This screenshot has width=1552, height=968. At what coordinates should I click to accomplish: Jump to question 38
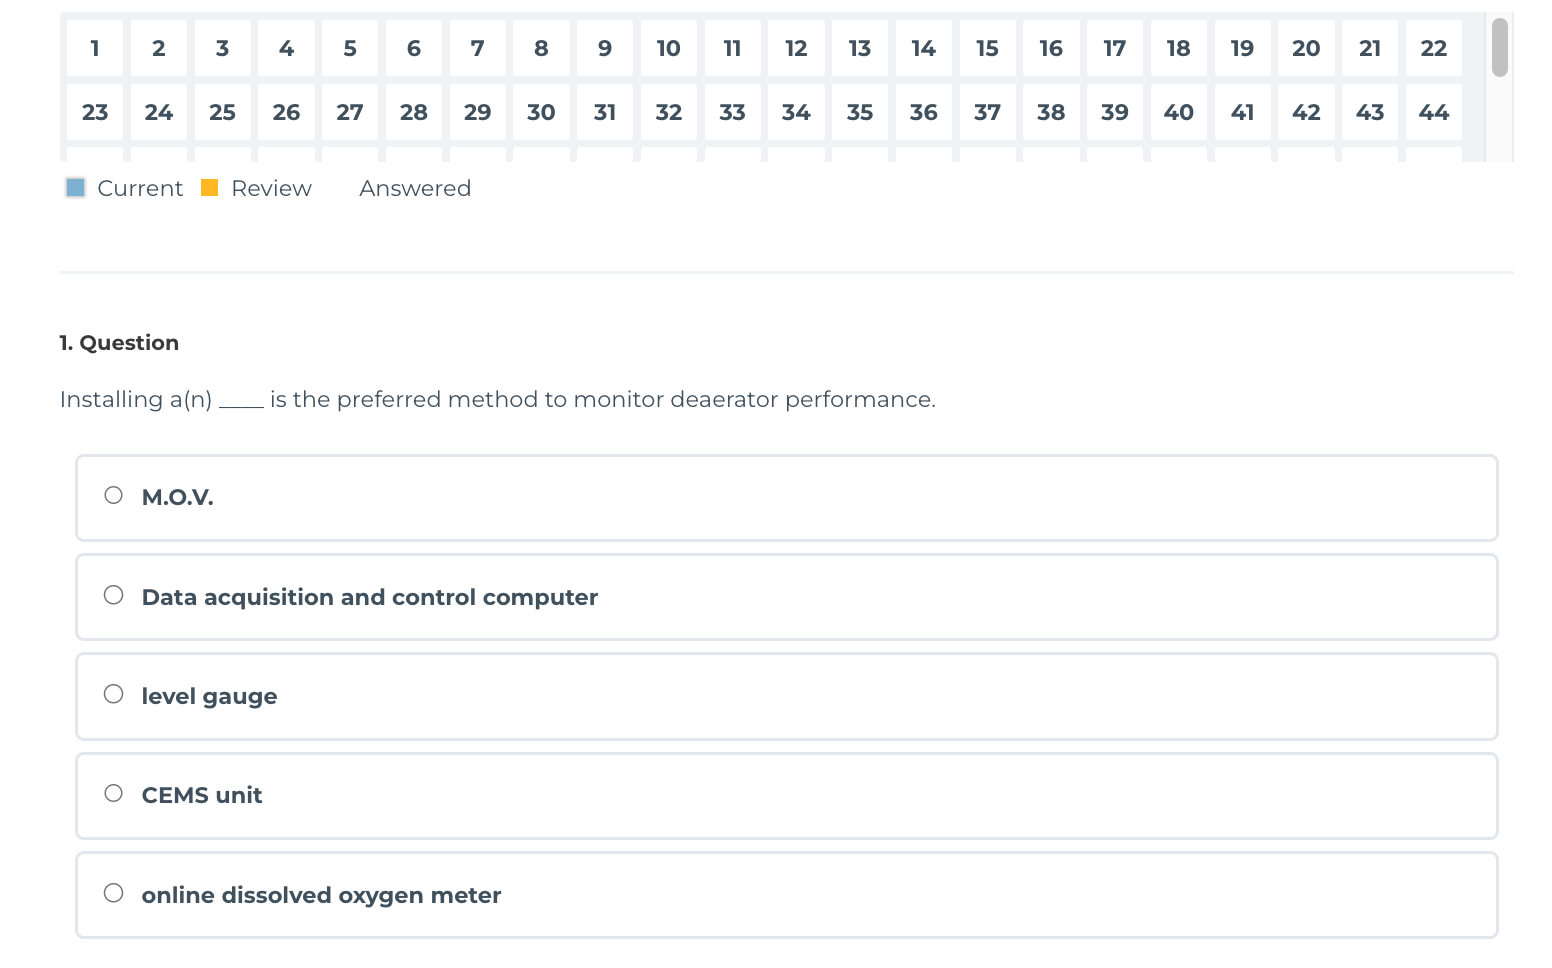(x=1051, y=112)
